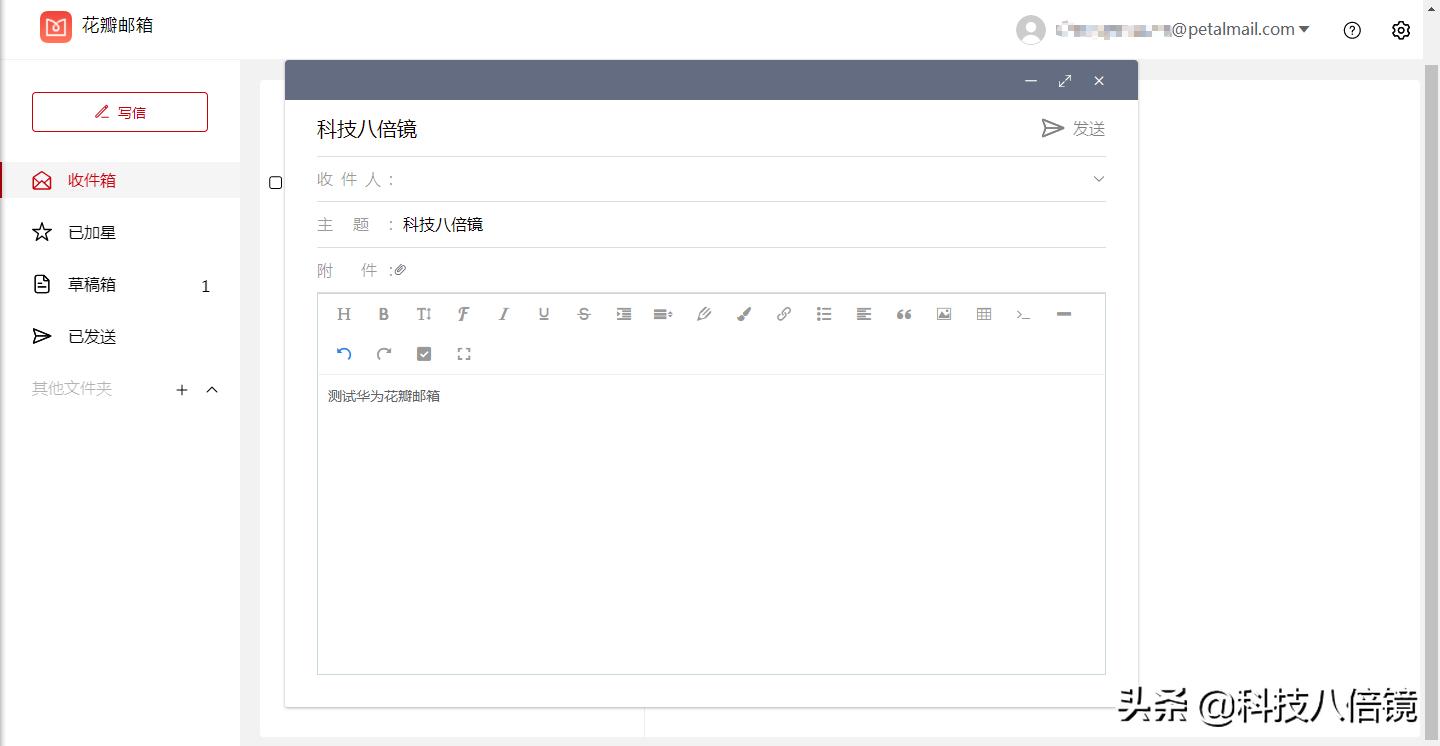Viewport: 1440px width, 746px height.
Task: Open the petalmail.com account dropdown
Action: [x=1304, y=30]
